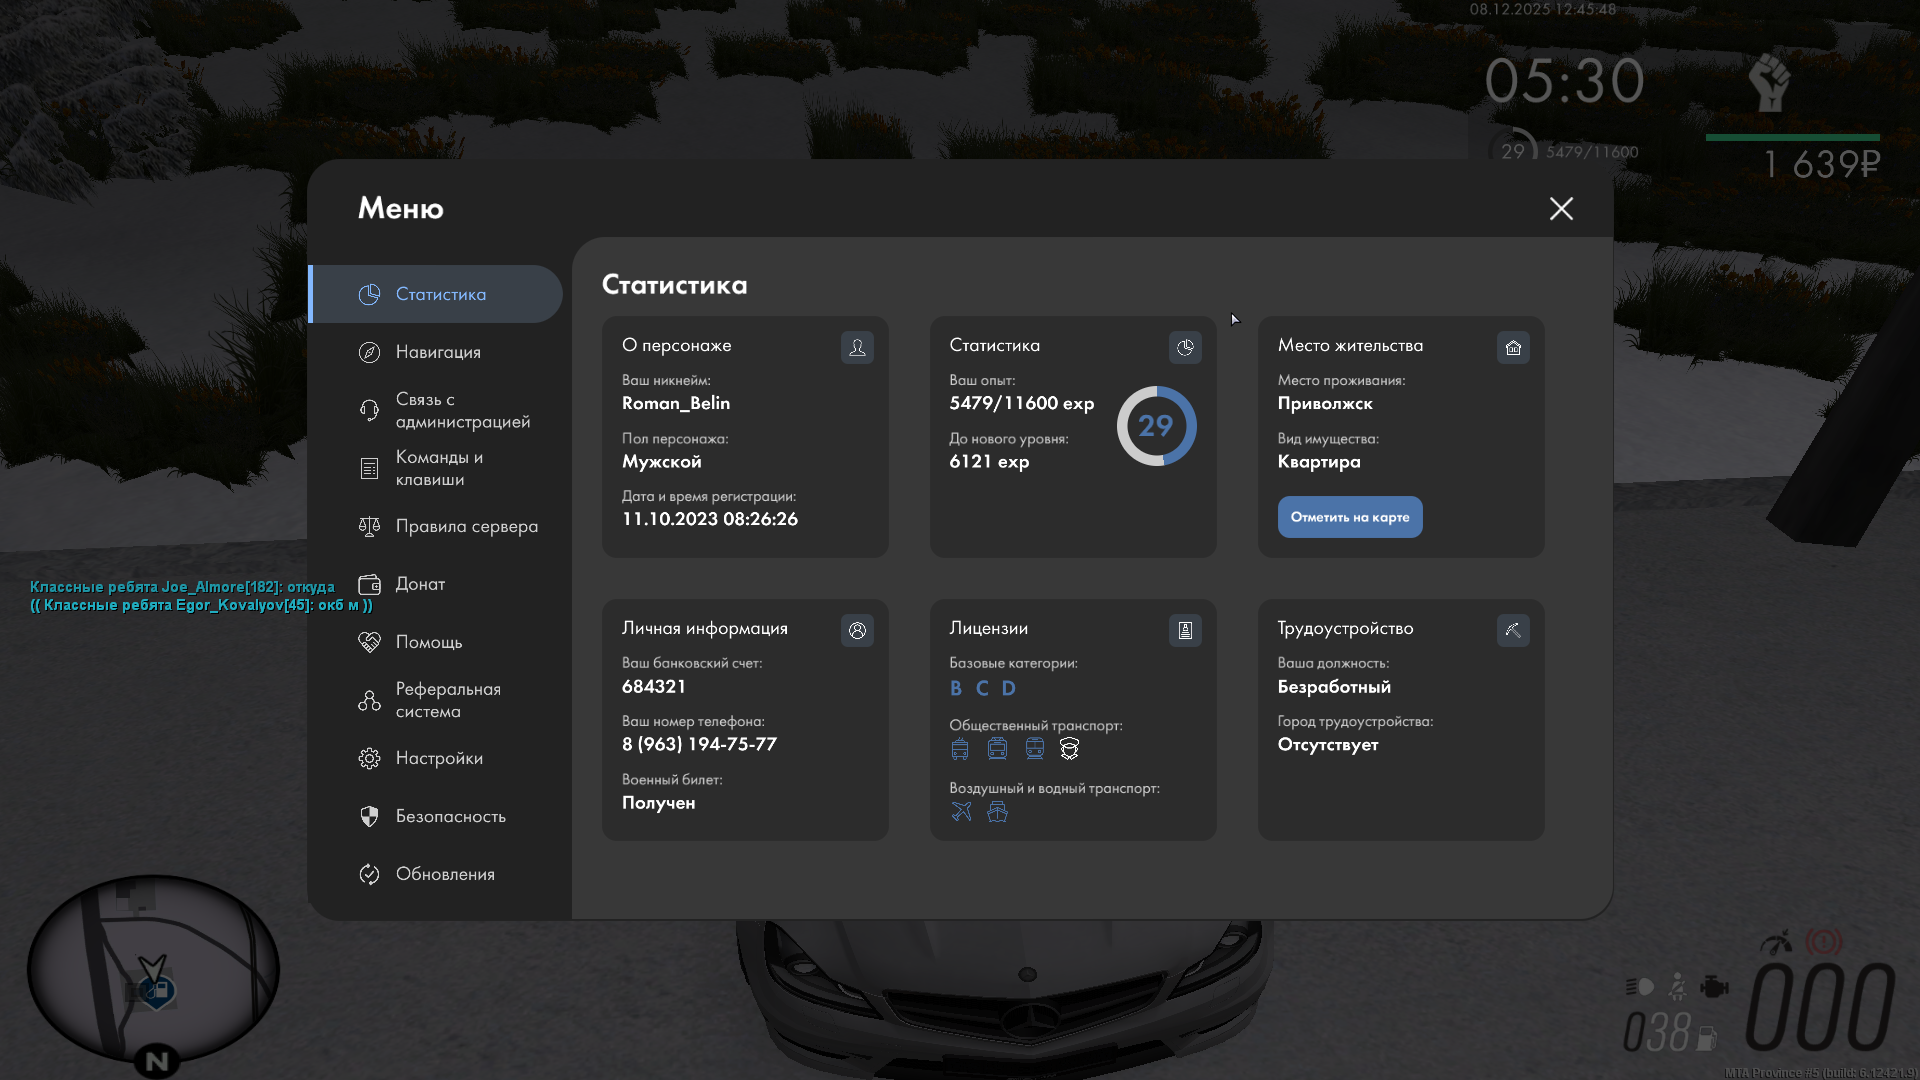Open the Настройки section
1920x1080 pixels.
point(439,758)
